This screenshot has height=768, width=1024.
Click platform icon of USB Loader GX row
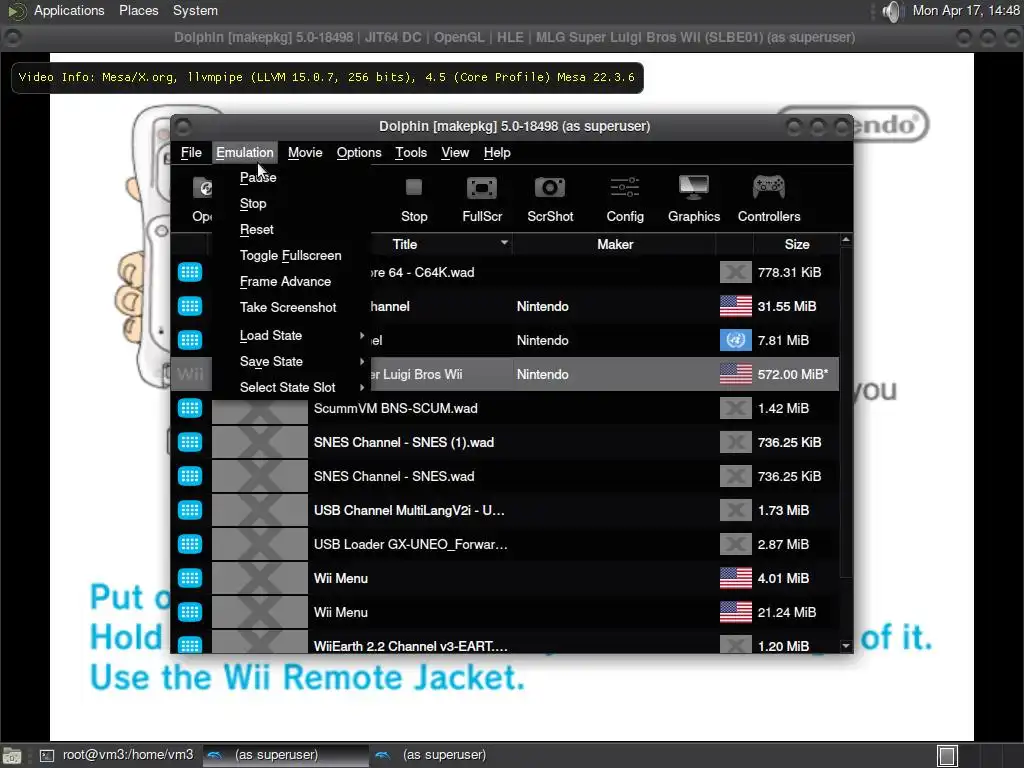click(190, 544)
